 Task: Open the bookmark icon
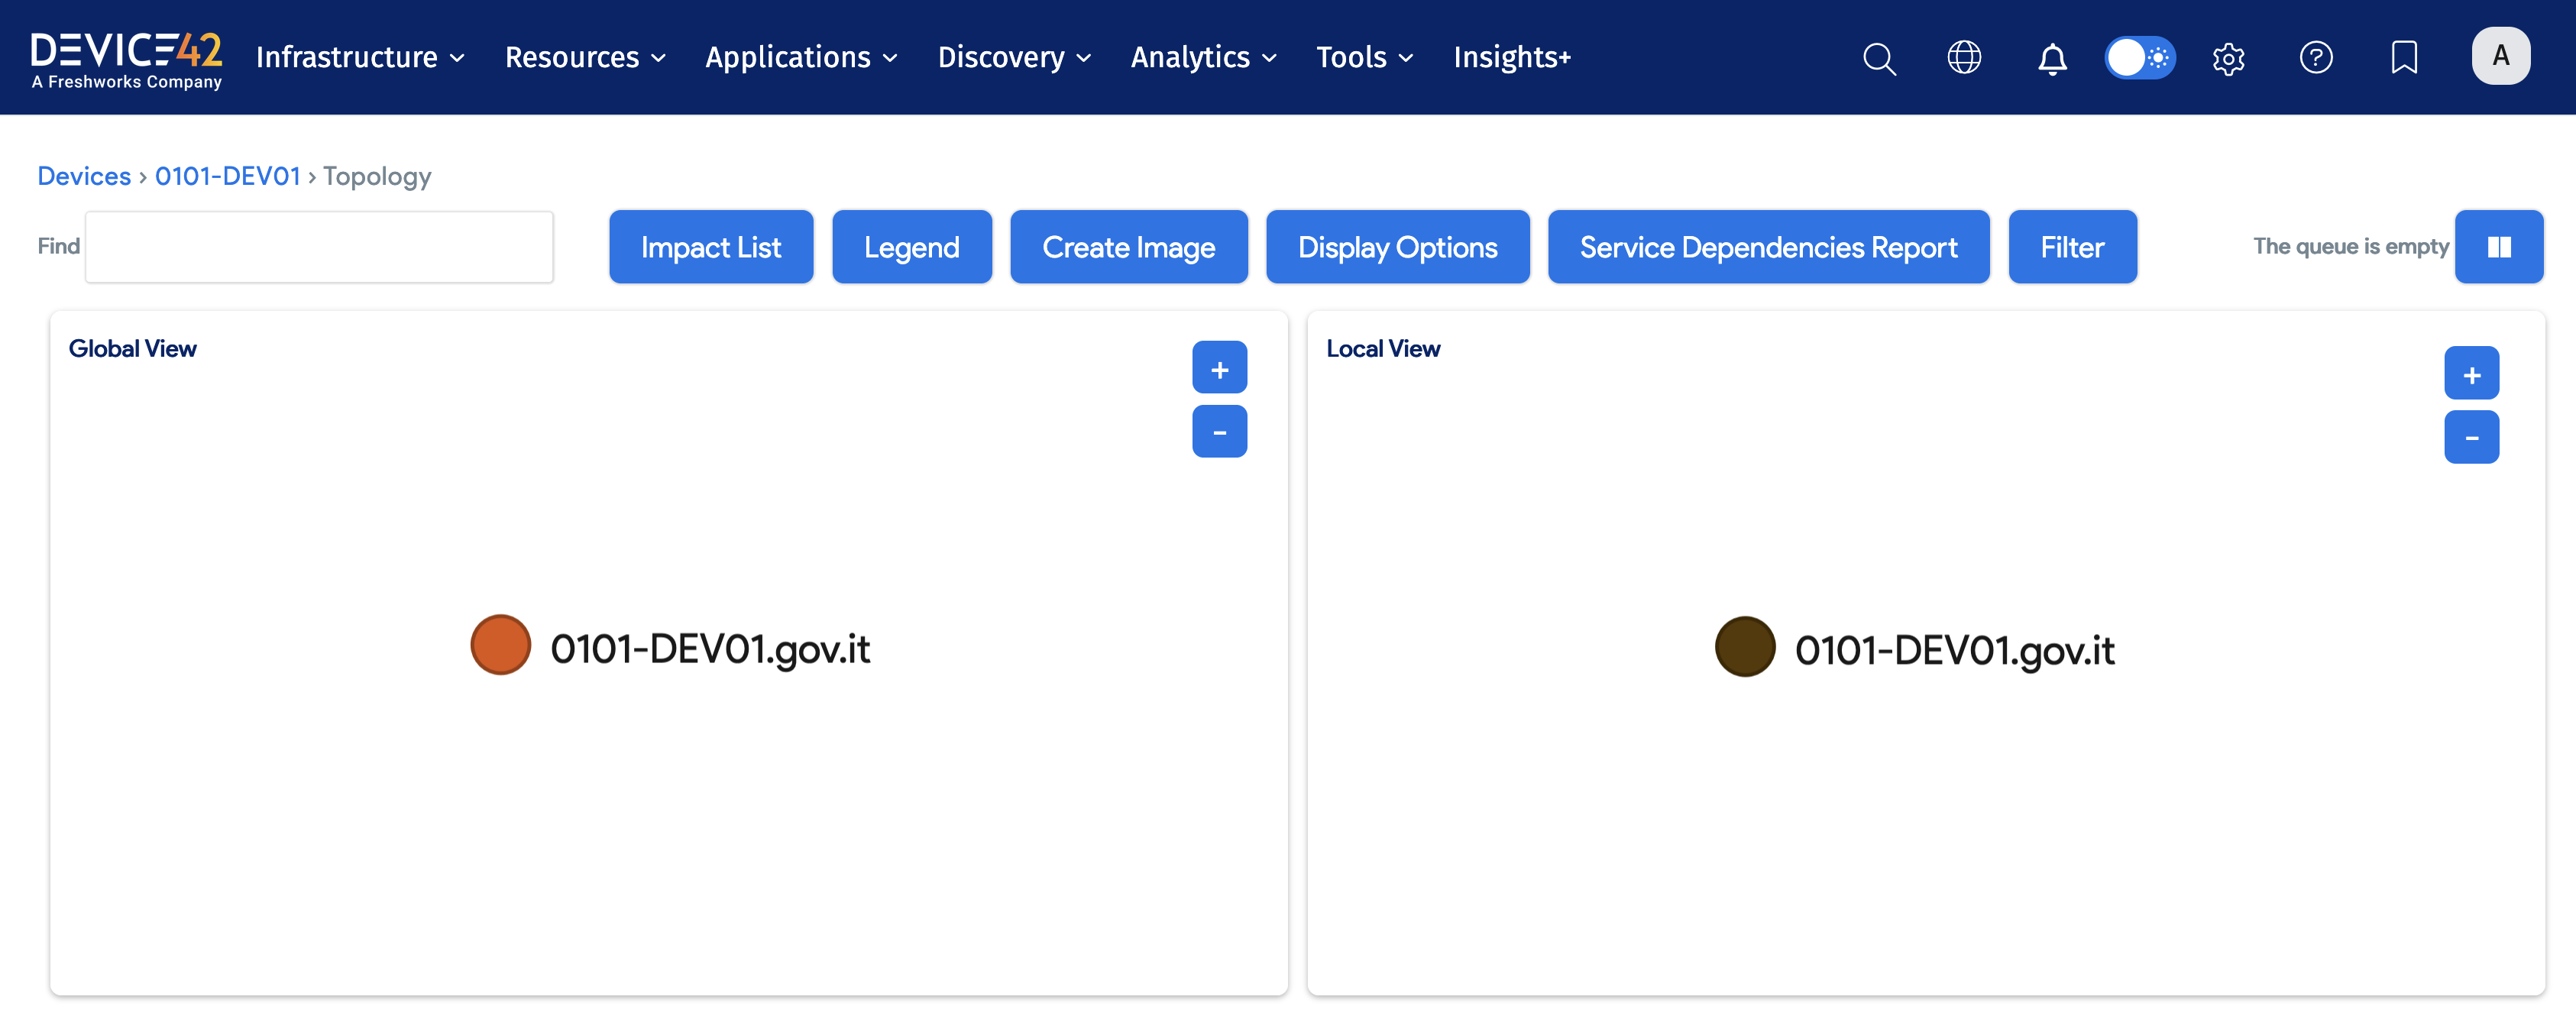point(2404,58)
